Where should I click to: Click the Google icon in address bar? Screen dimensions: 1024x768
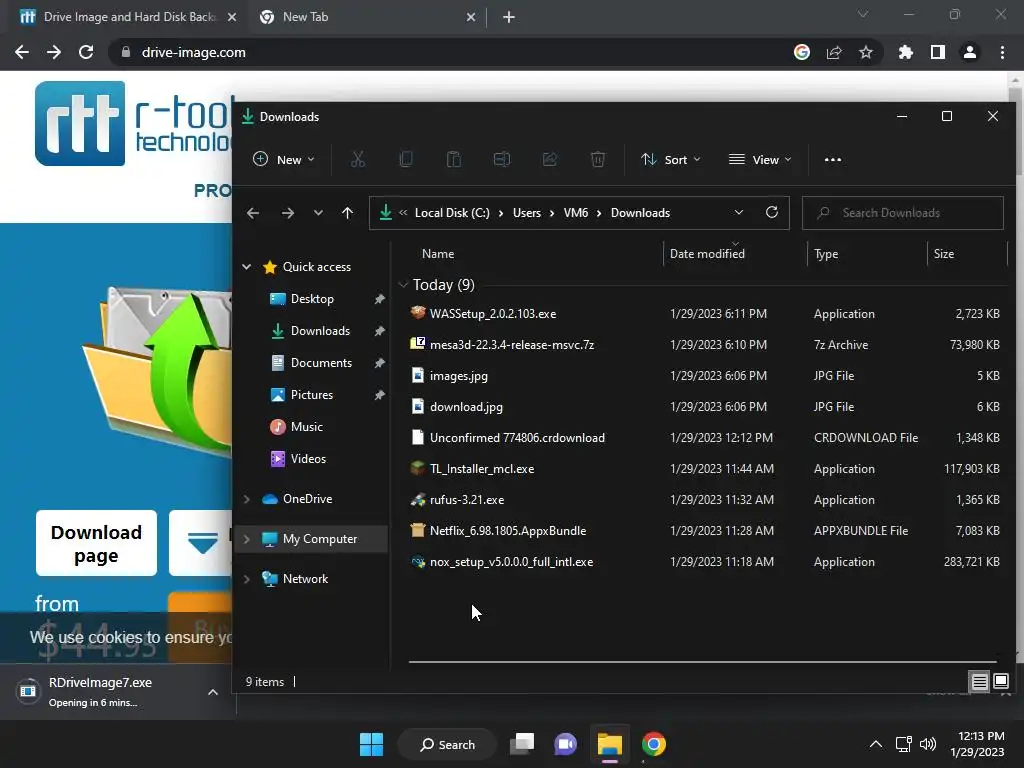click(x=802, y=52)
